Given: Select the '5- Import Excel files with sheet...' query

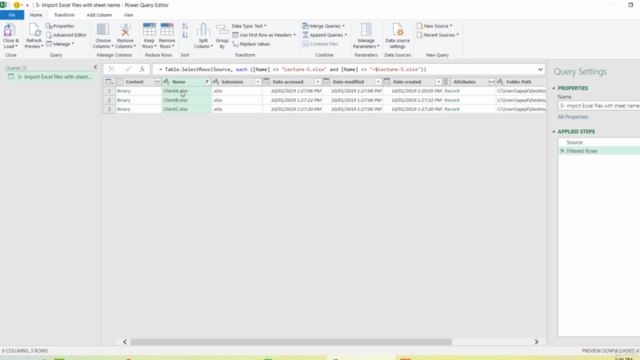Looking at the screenshot, I should click(x=50, y=77).
